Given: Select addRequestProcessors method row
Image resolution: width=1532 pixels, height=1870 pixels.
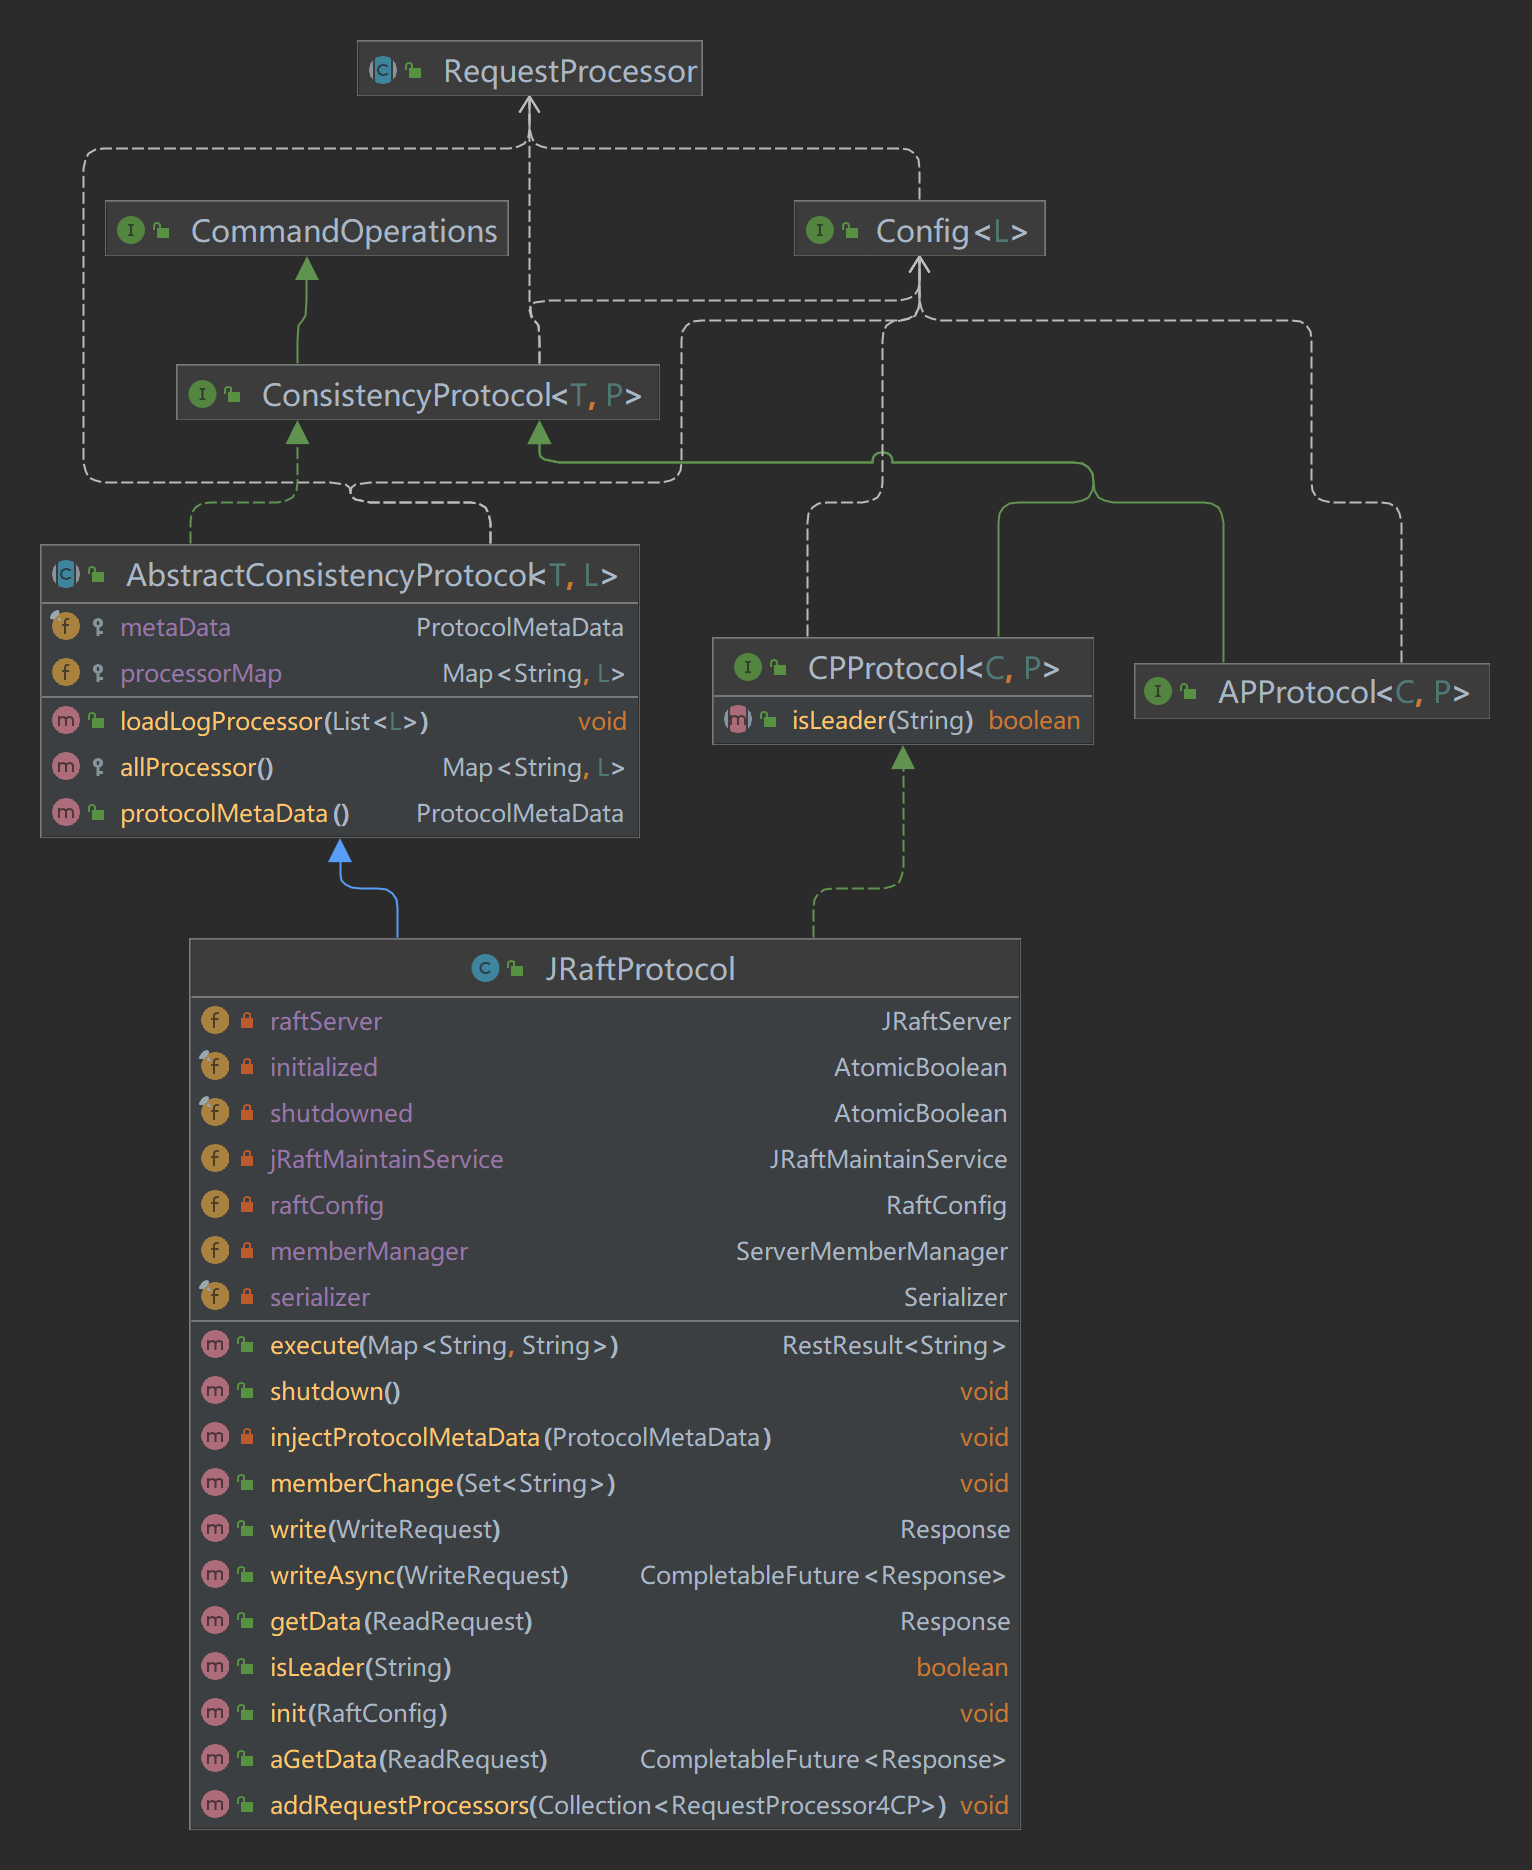Looking at the screenshot, I should (605, 1805).
